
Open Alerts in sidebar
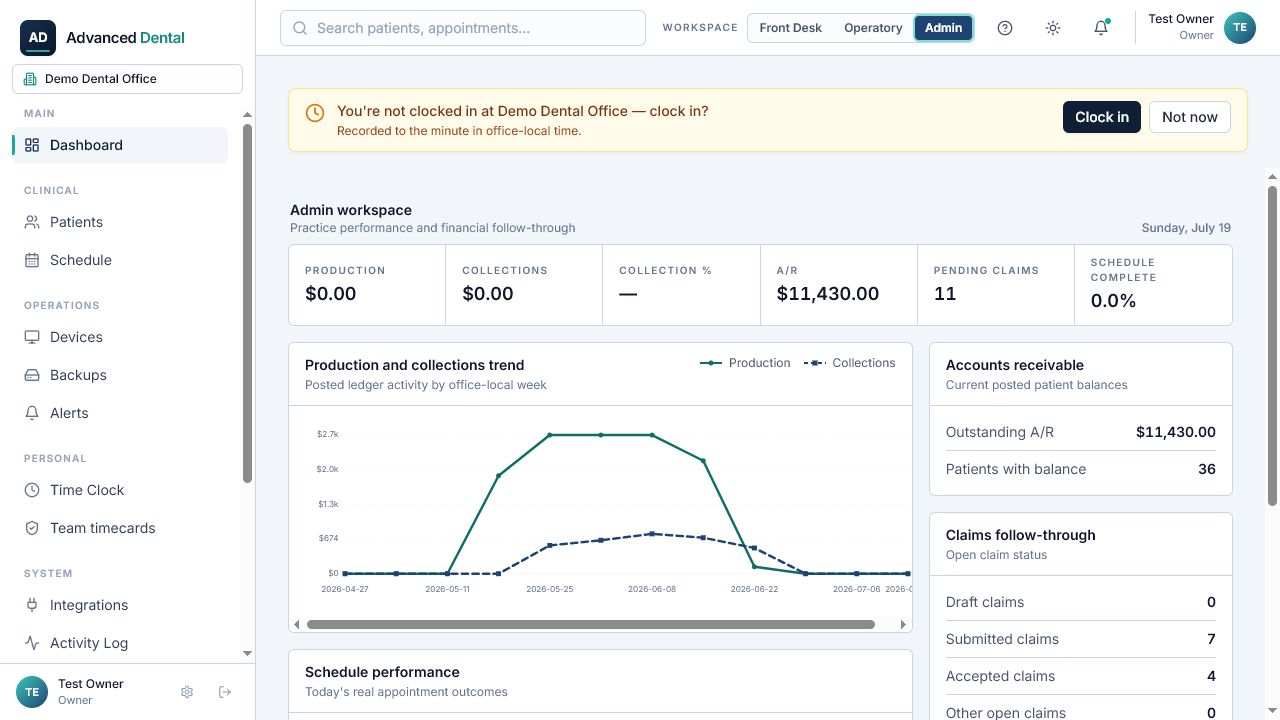pos(120,413)
